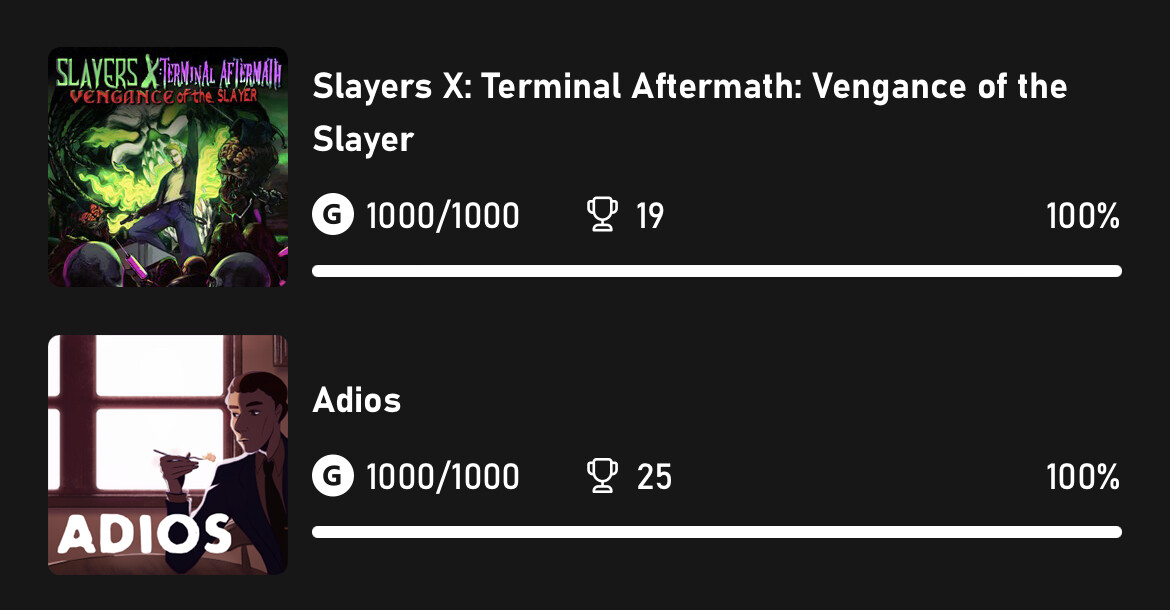Open Slayers X: Terminal Aftermath title link
Viewport: 1170px width, 610px height.
[x=689, y=113]
